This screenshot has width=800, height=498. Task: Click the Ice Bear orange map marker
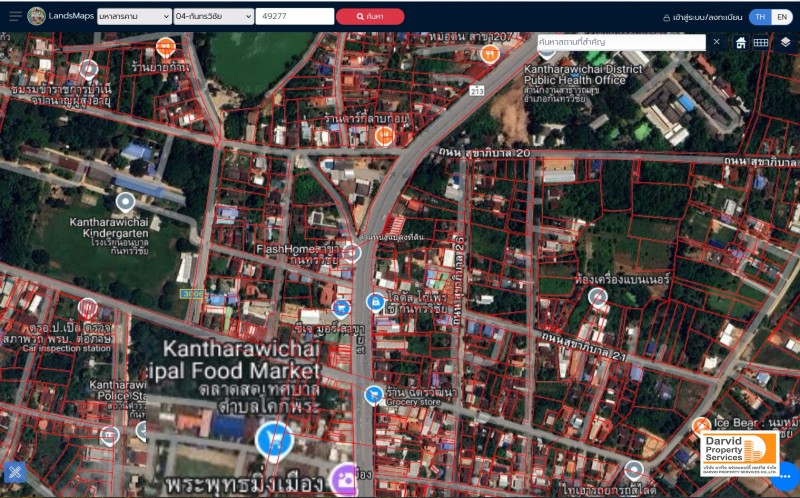[701, 426]
